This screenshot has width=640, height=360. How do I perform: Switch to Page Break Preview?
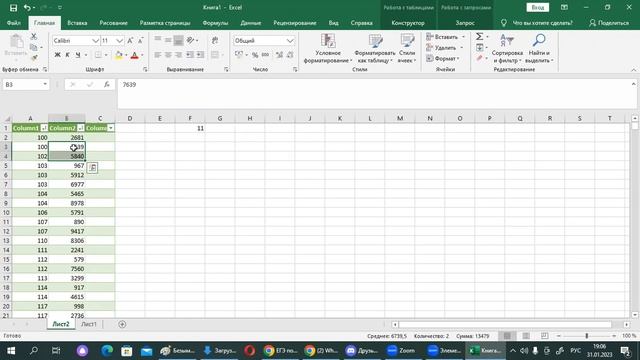(544, 336)
